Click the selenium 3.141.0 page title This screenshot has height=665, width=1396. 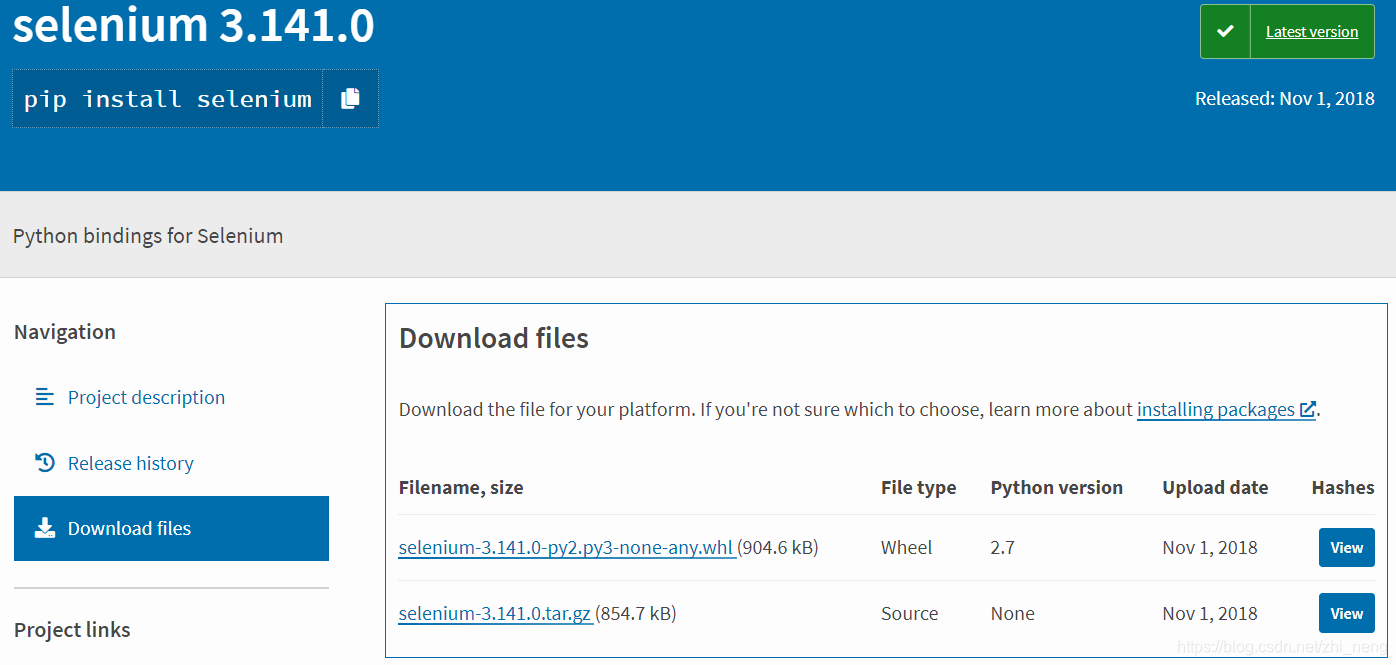coord(194,25)
